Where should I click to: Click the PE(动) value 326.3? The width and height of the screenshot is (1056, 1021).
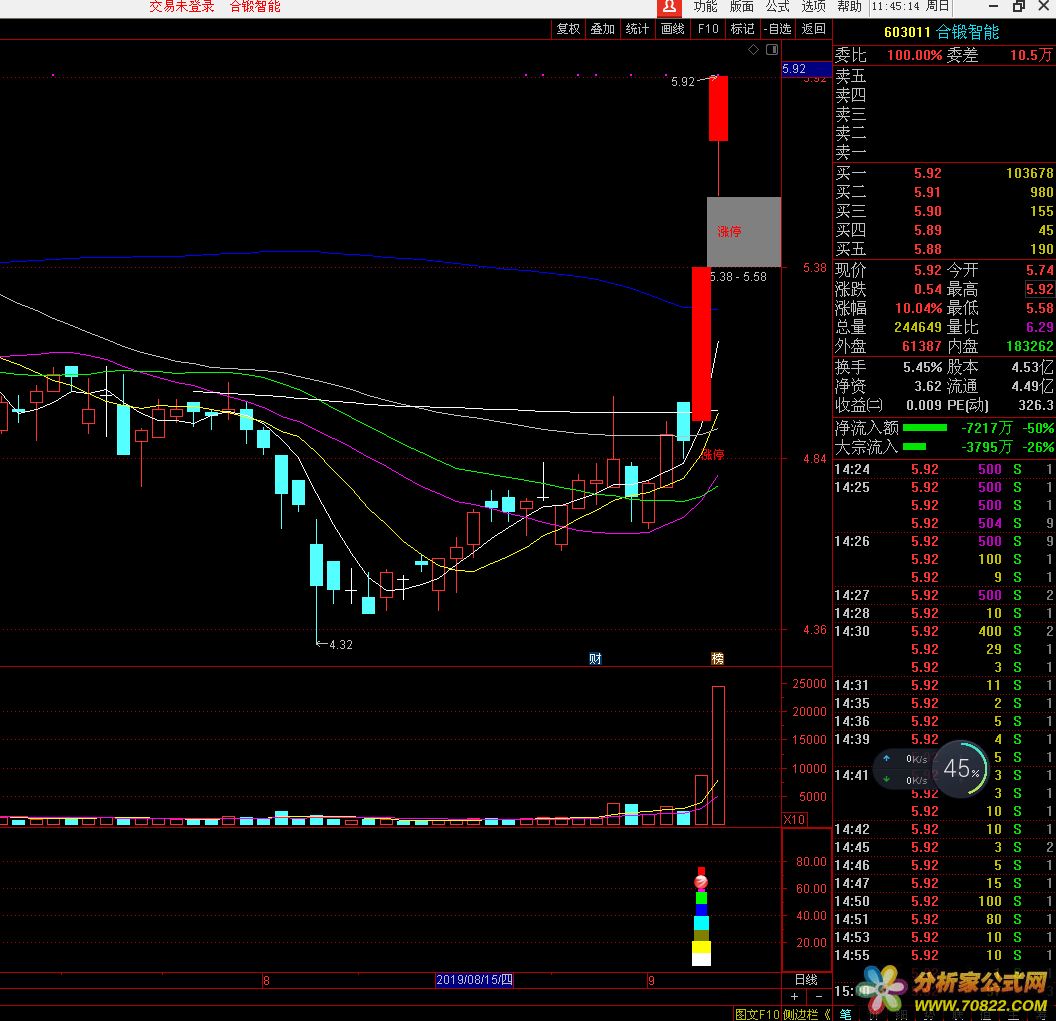(x=1036, y=405)
